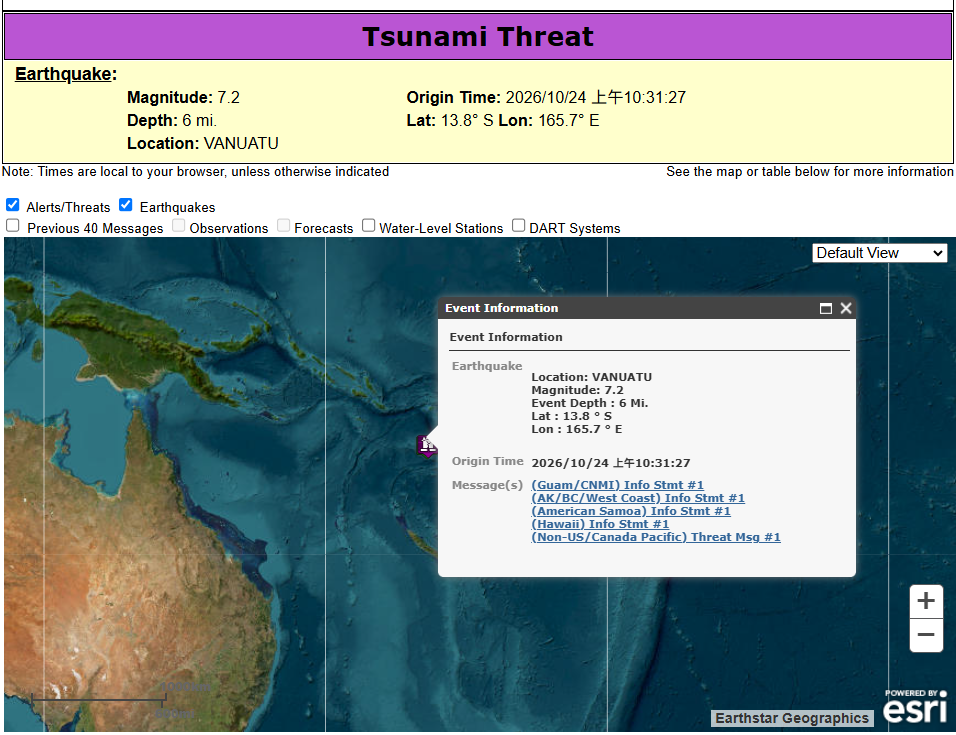
Task: Click the popup's Magnitude: 7.2 line
Action: [577, 390]
